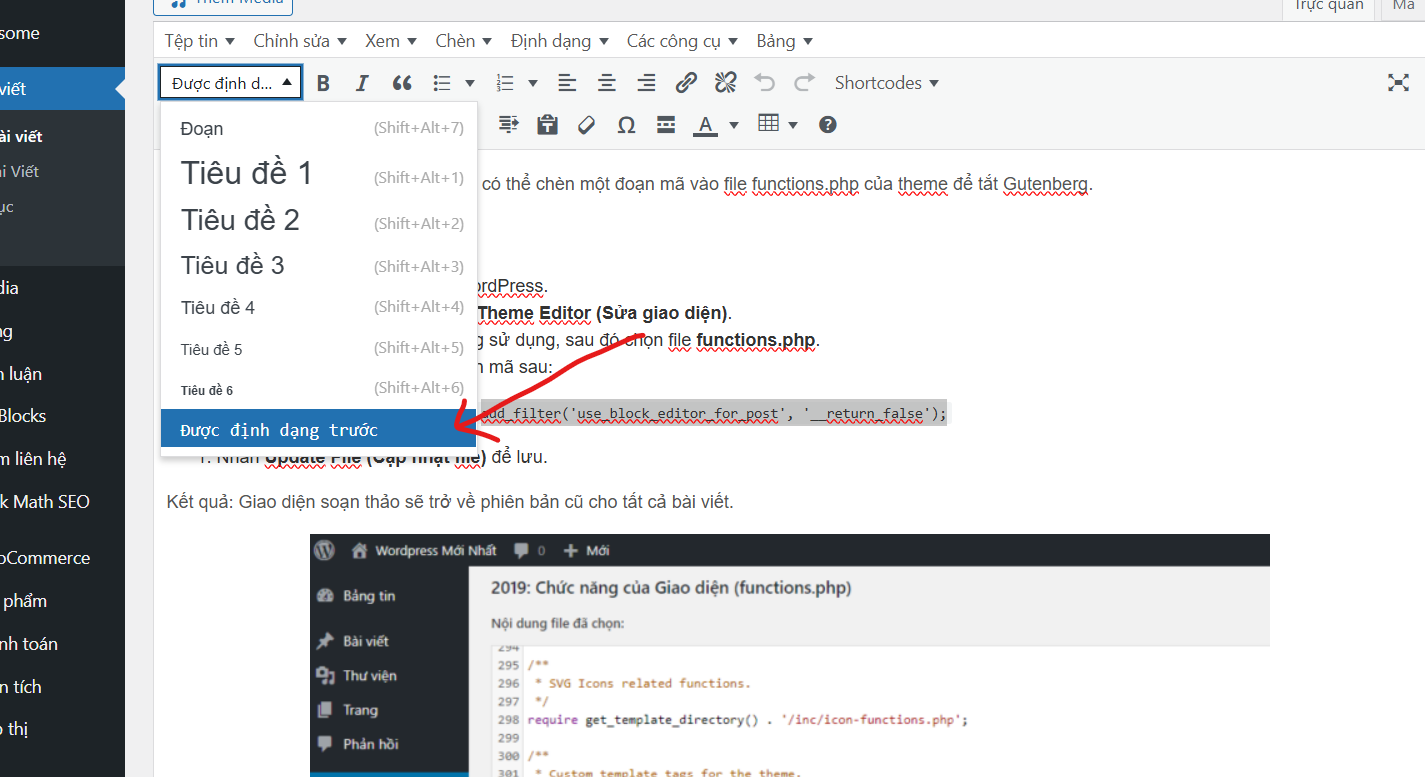The width and height of the screenshot is (1425, 777).
Task: Insert or edit link
Action: [x=686, y=83]
